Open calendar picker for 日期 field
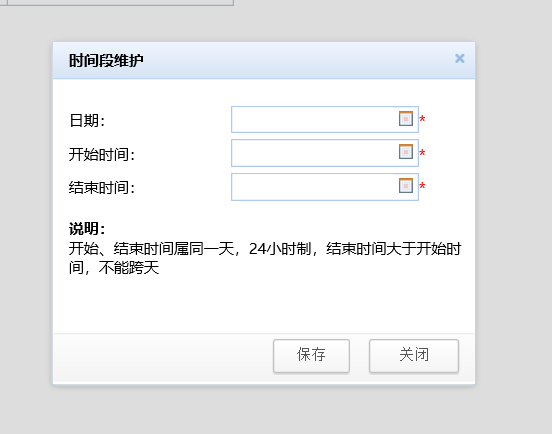Screen dimensions: 552x434 (406, 118)
